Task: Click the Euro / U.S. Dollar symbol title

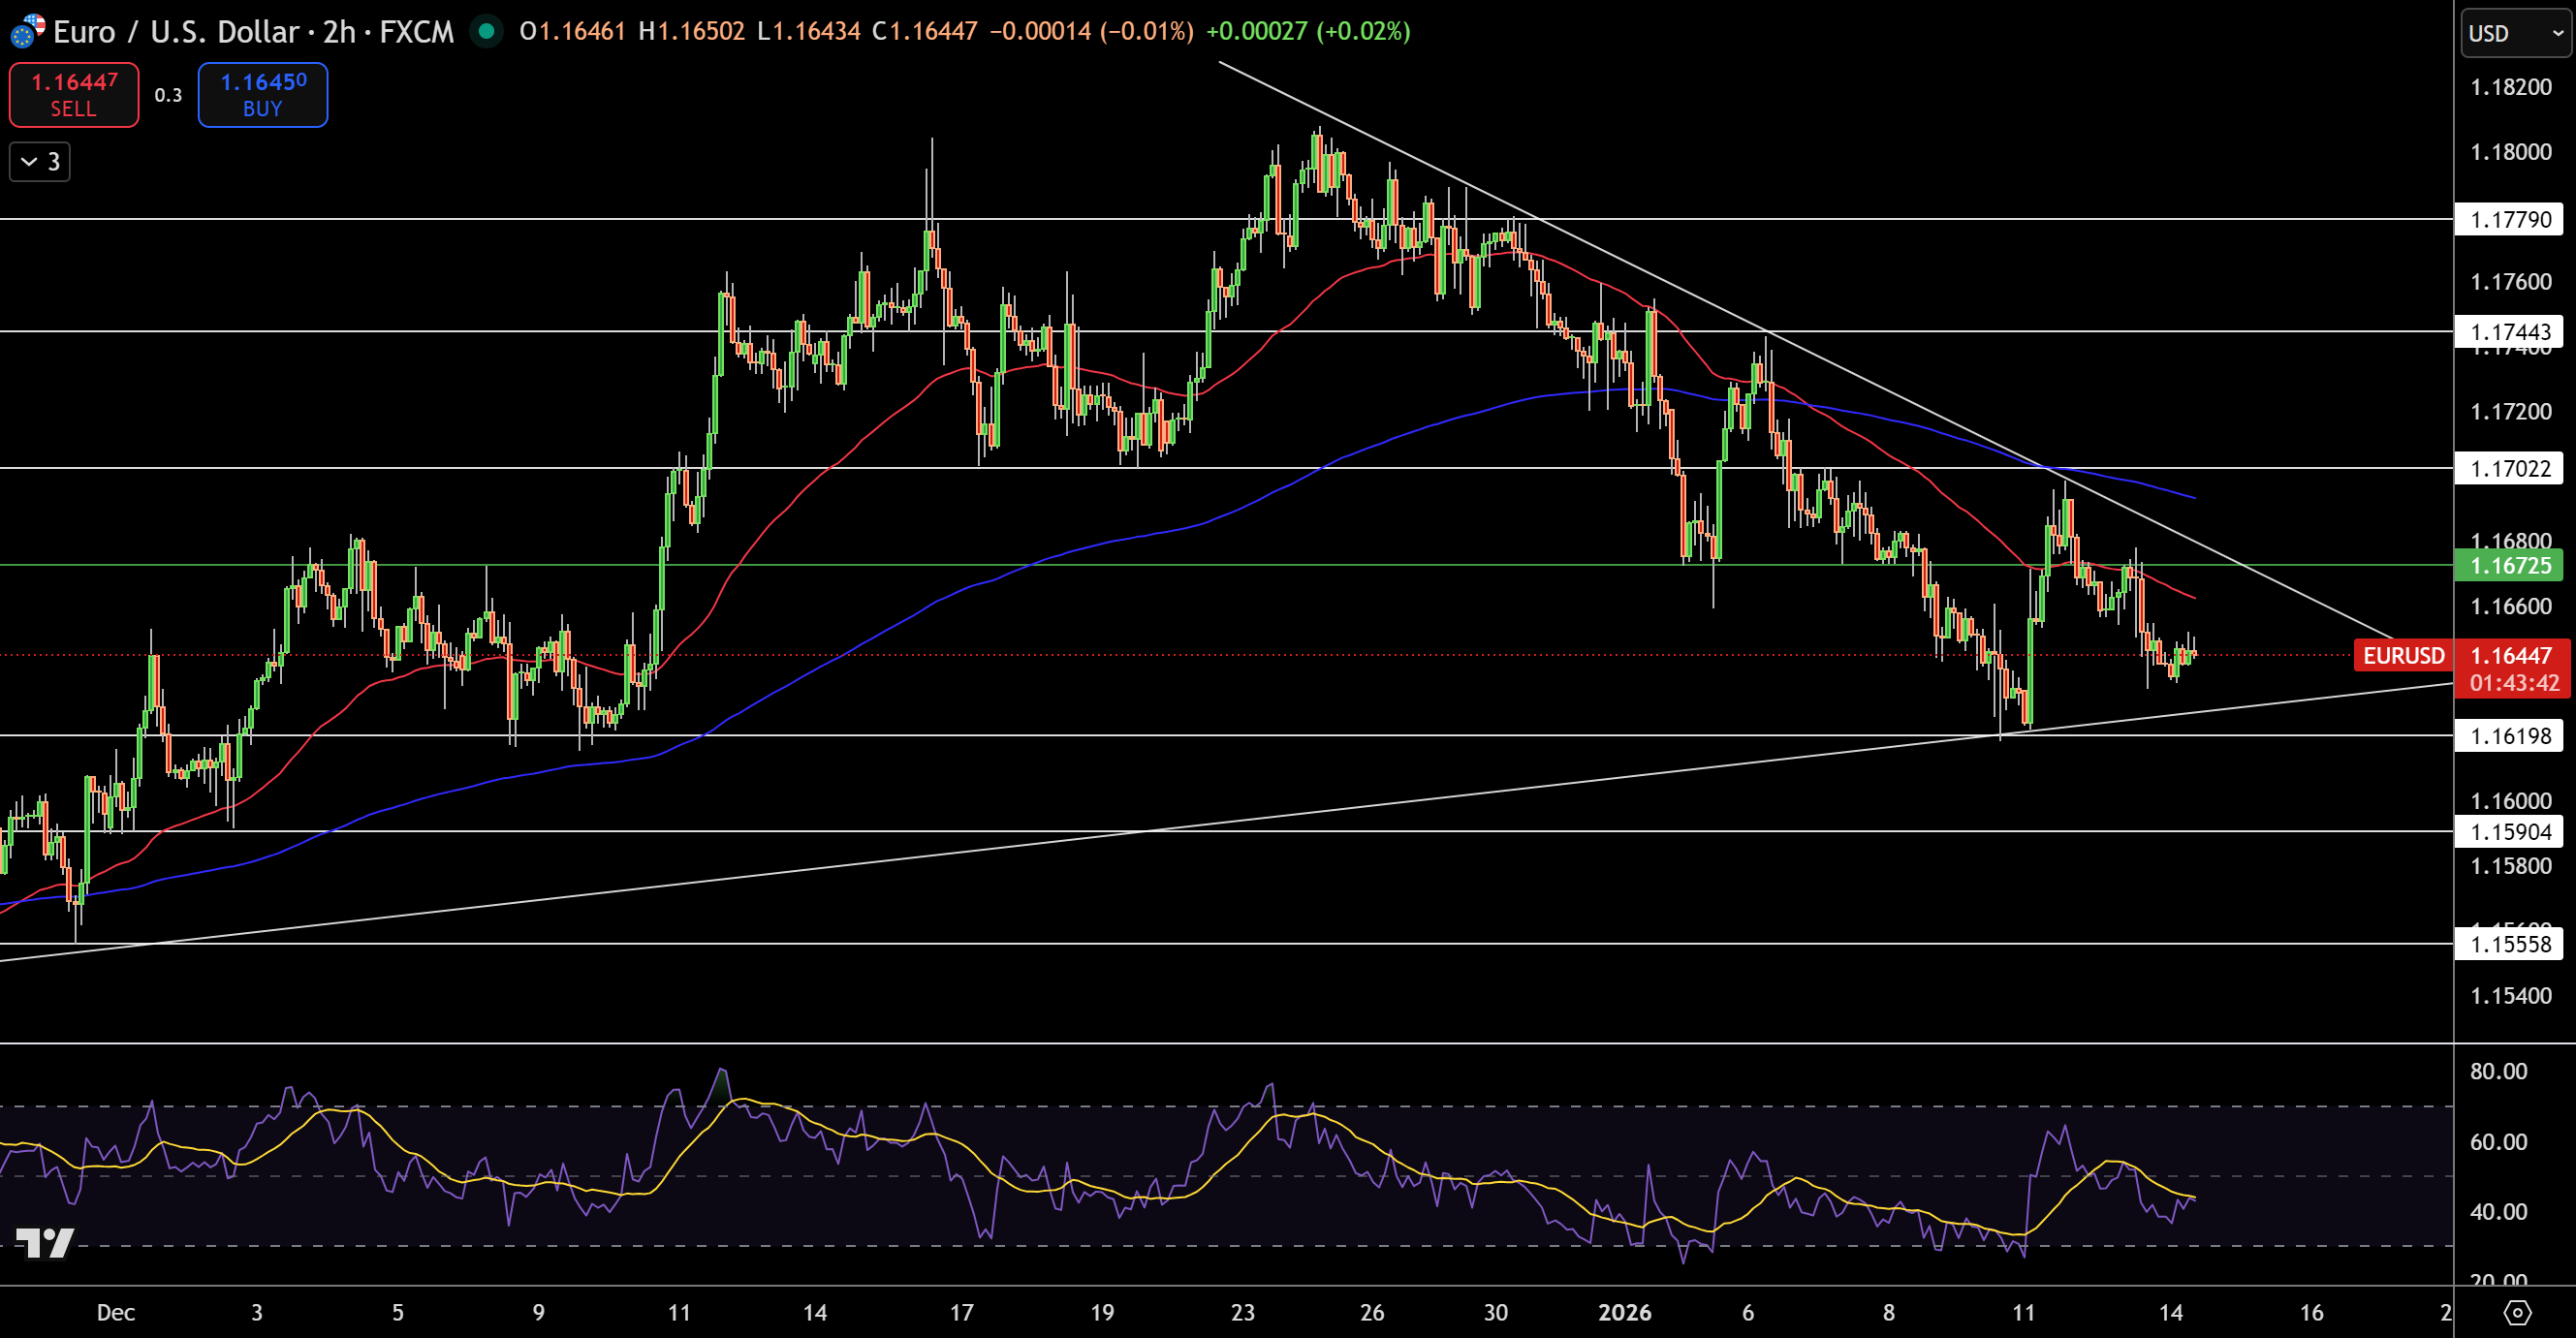Action: (176, 32)
